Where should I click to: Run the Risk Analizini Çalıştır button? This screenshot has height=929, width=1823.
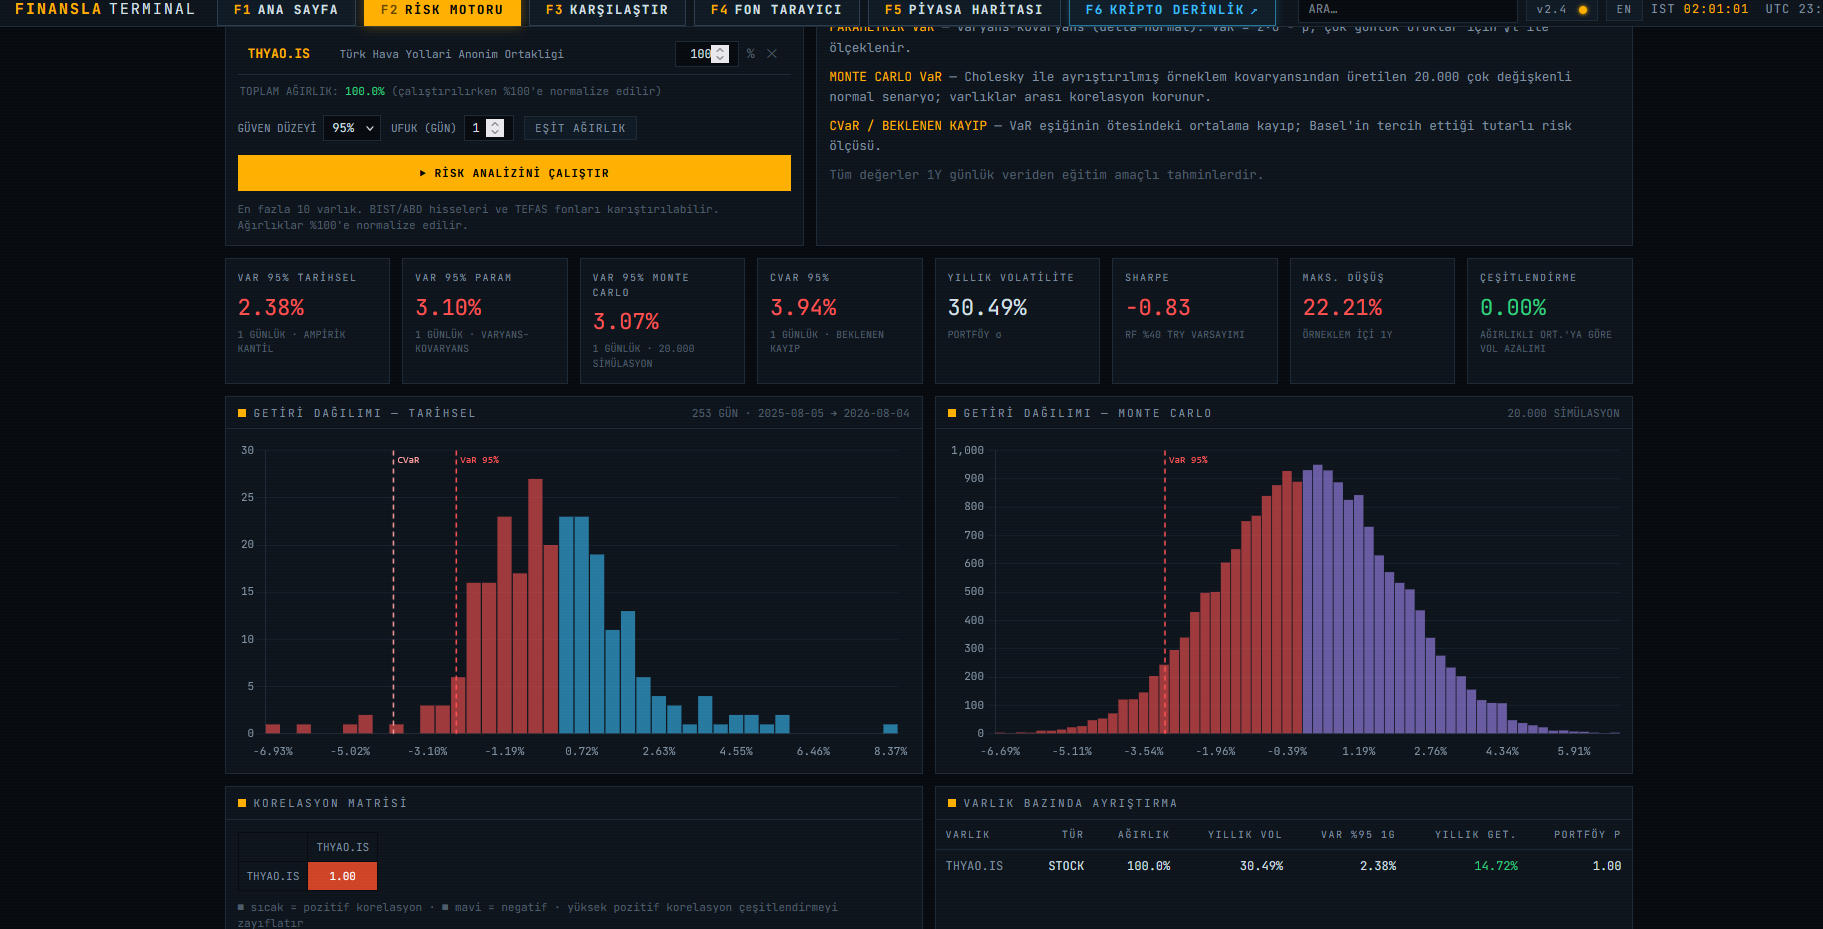pos(514,173)
